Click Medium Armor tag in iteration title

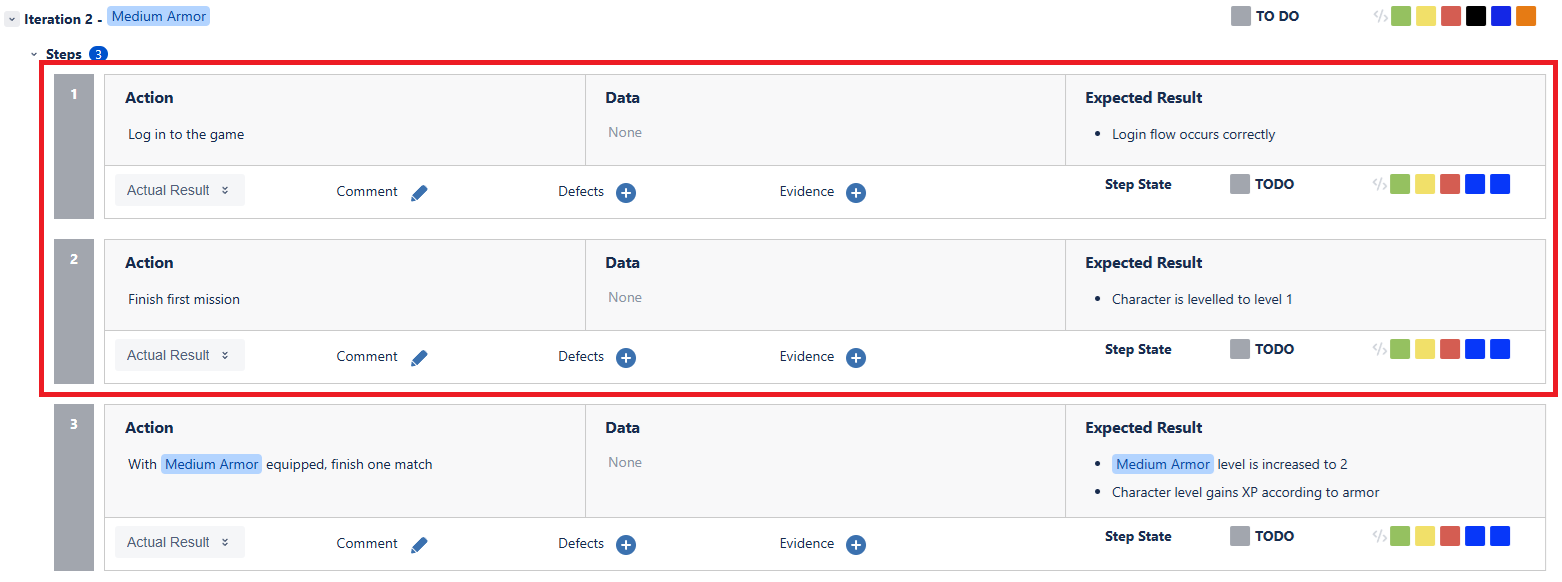158,17
